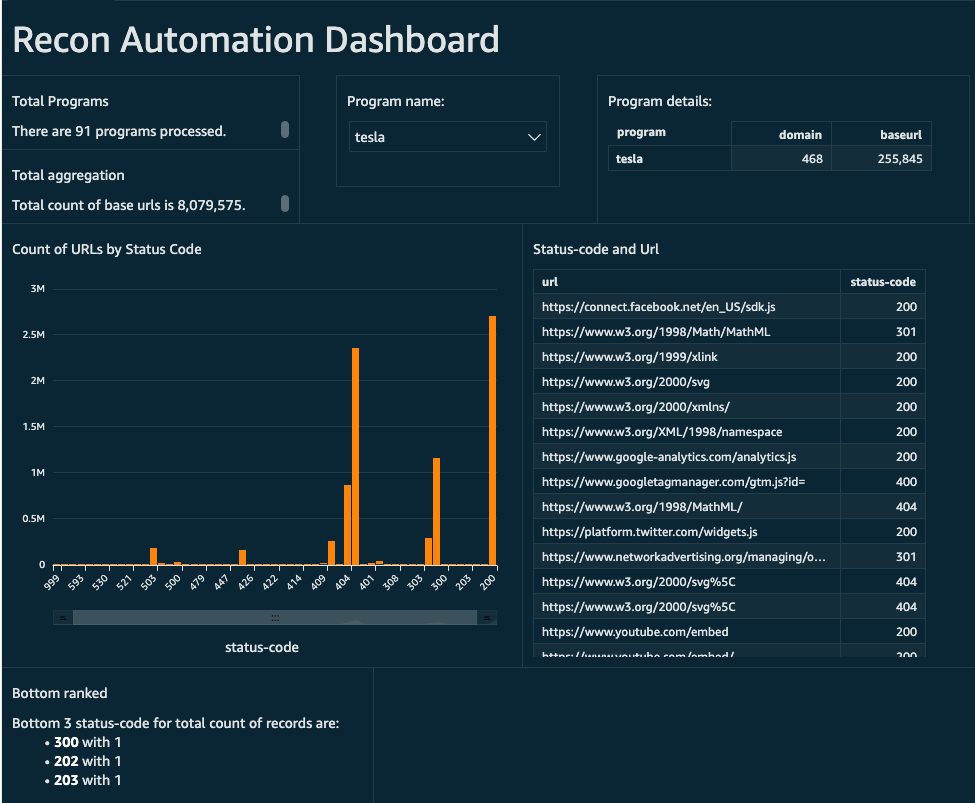Select the tallest bar for status 200
Viewport: 975px width, 803px height.
492,440
